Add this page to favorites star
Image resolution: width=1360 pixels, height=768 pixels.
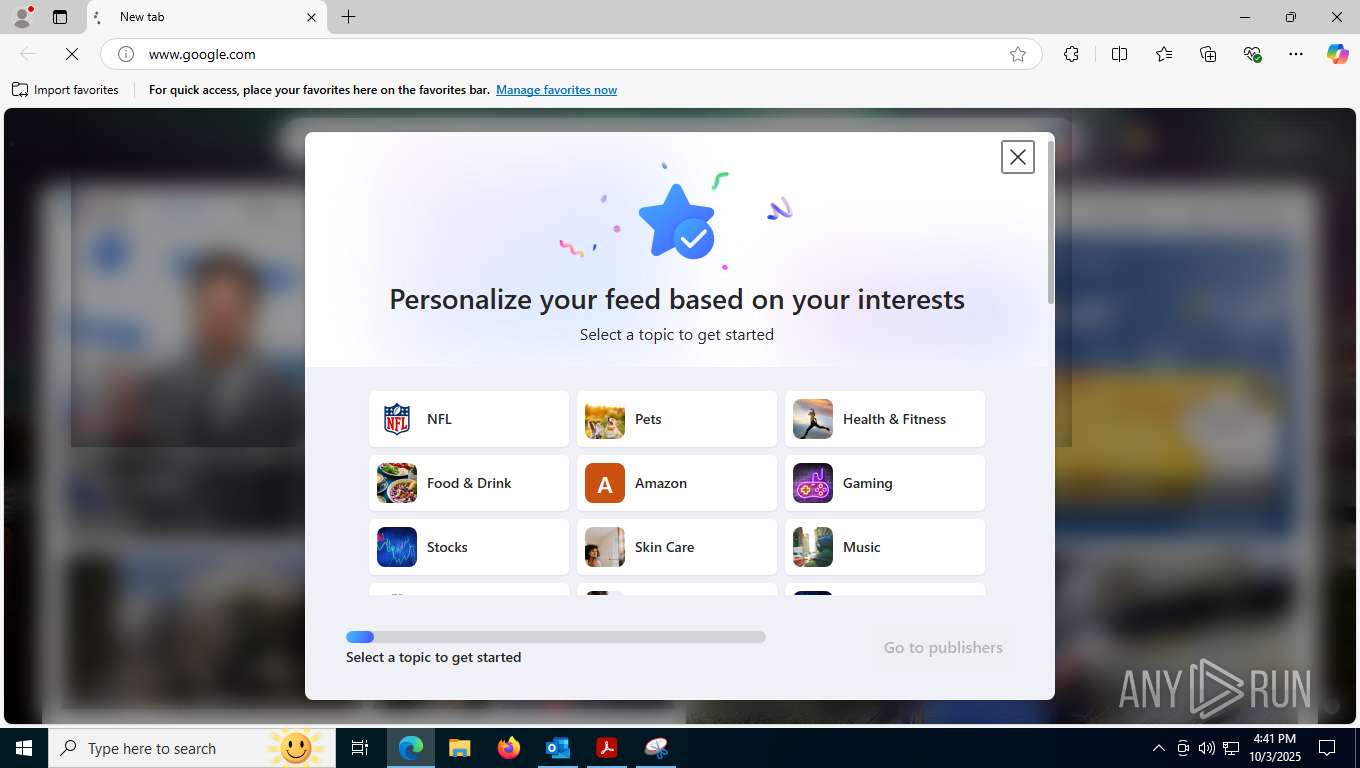(1018, 54)
